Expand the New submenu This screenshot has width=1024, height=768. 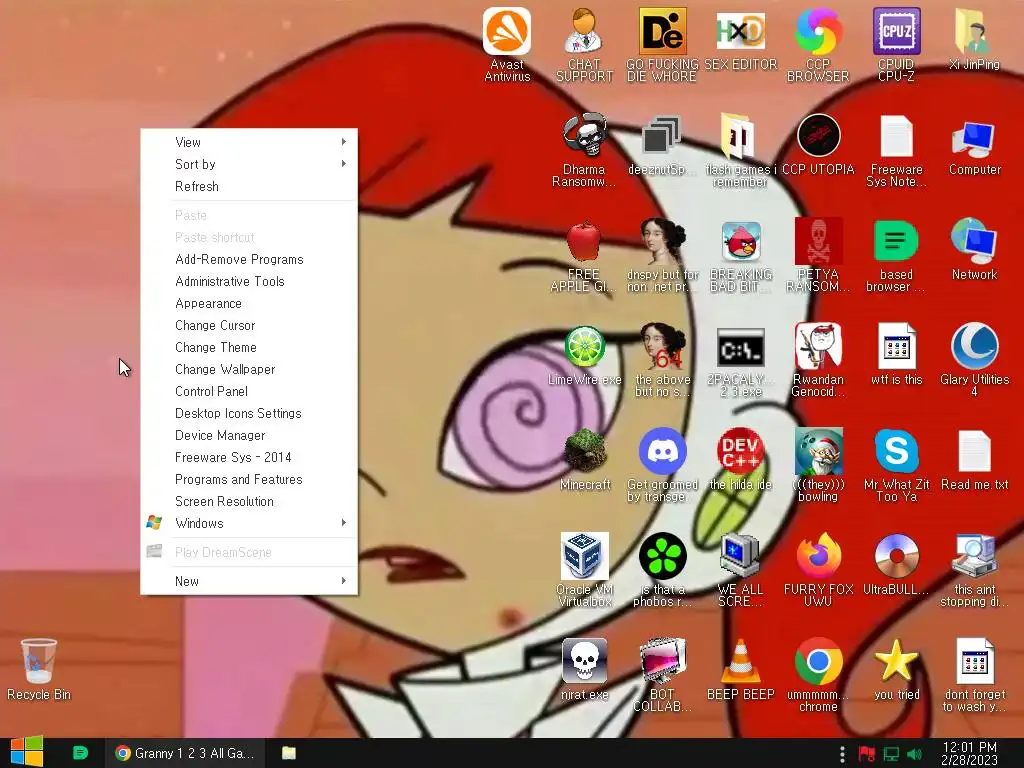tap(249, 581)
